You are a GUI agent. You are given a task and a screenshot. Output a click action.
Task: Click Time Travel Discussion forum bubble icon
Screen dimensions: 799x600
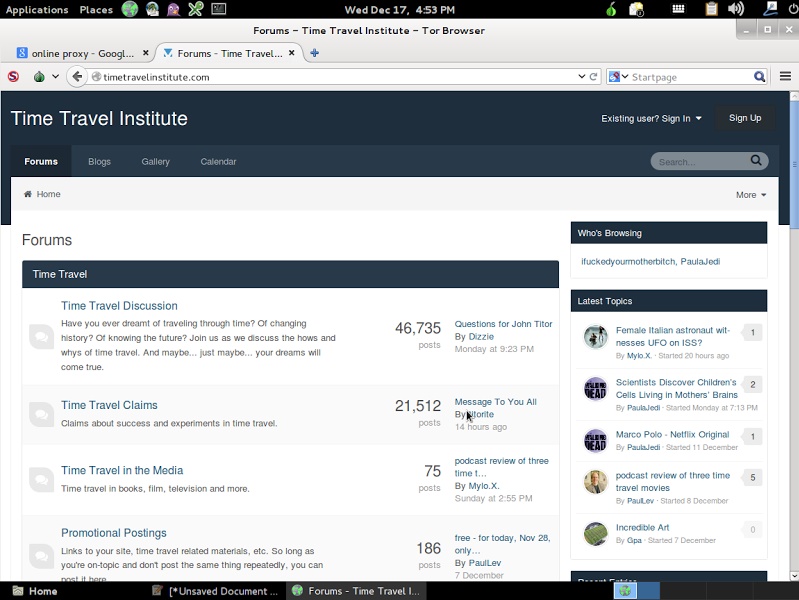(x=42, y=336)
